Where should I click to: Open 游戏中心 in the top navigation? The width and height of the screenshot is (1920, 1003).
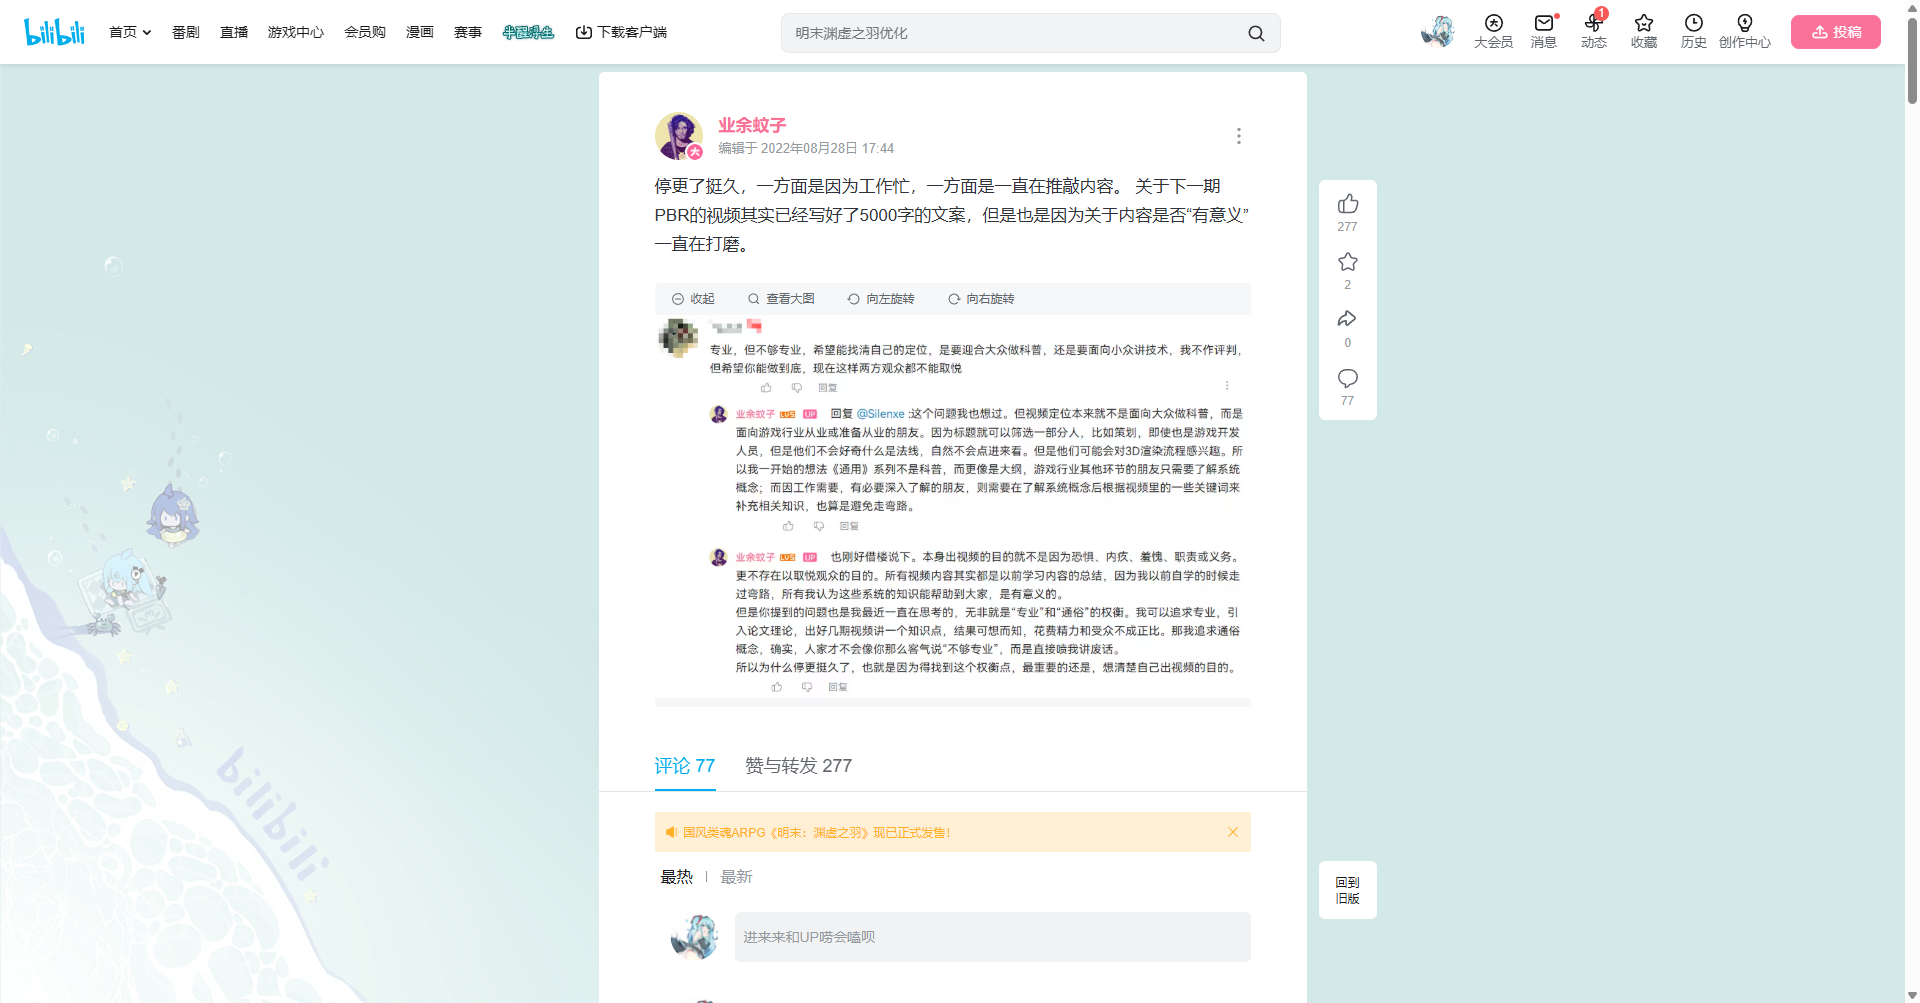click(x=295, y=33)
